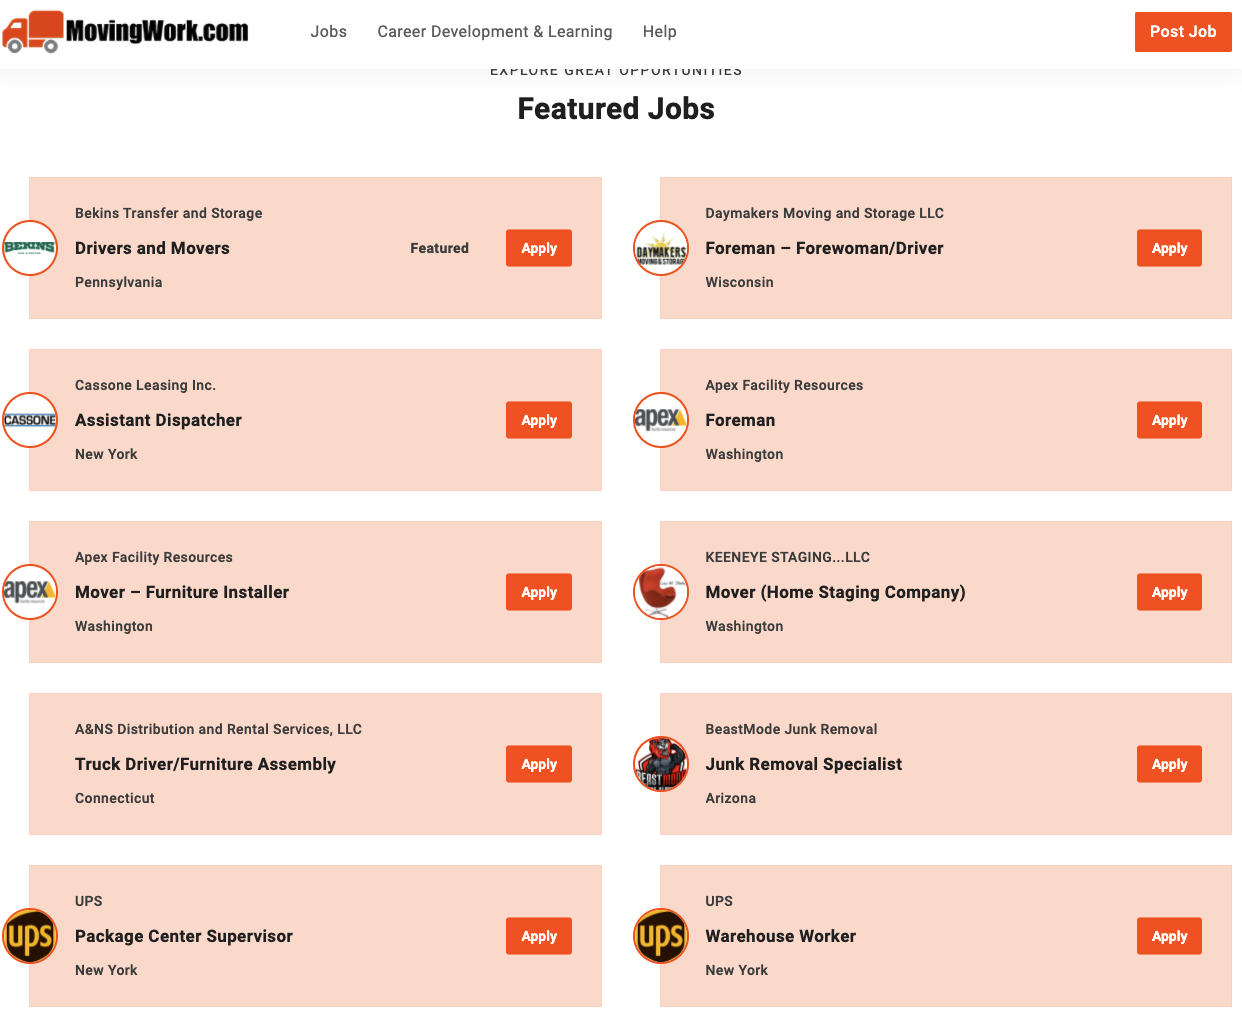Click the BeastMode Junk Removal logo
This screenshot has height=1024, width=1242.
661,764
